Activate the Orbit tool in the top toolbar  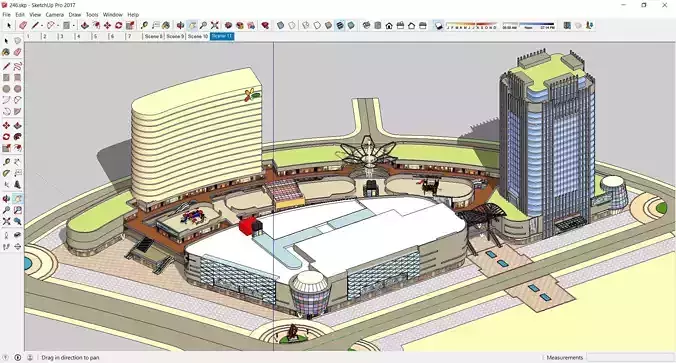click(180, 25)
